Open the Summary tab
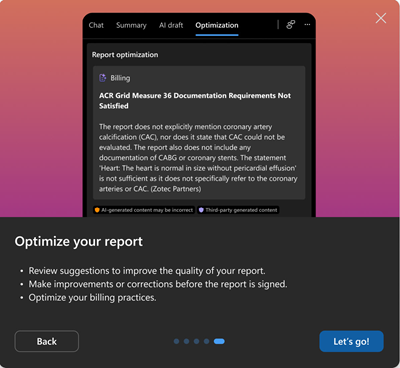The width and height of the screenshot is (400, 368). (131, 25)
